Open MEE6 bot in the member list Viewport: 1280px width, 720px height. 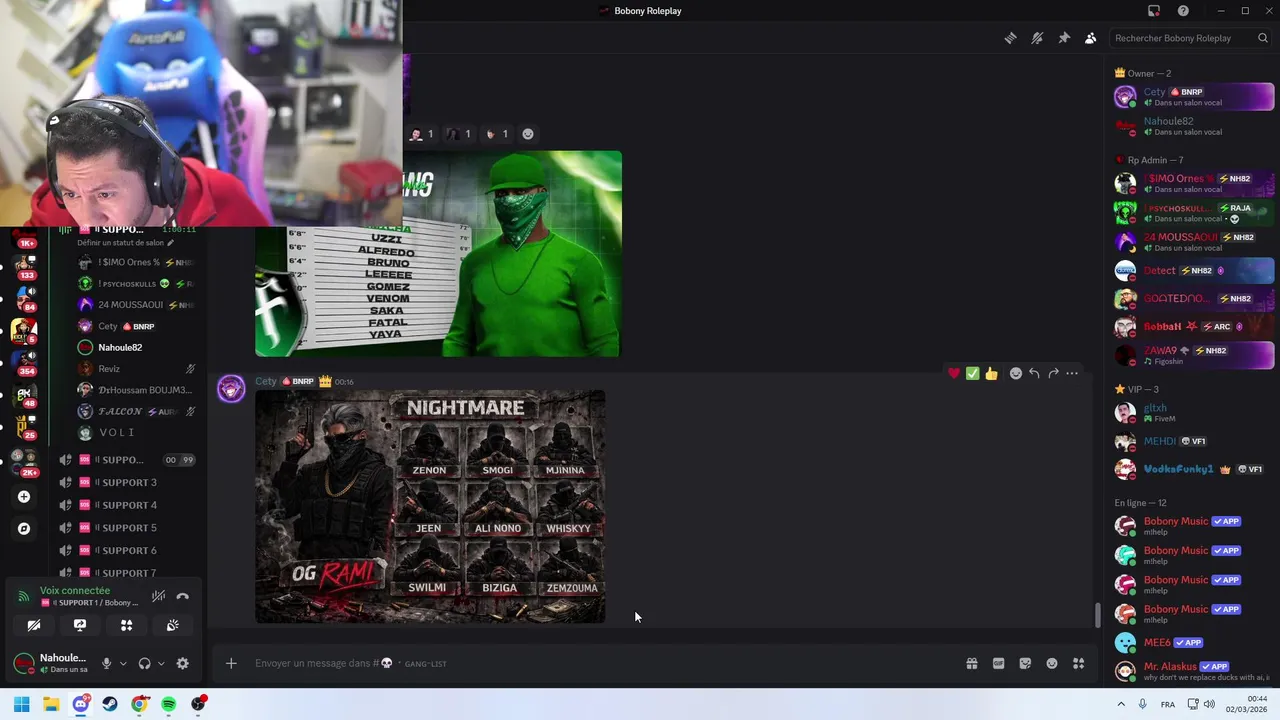(x=1194, y=643)
